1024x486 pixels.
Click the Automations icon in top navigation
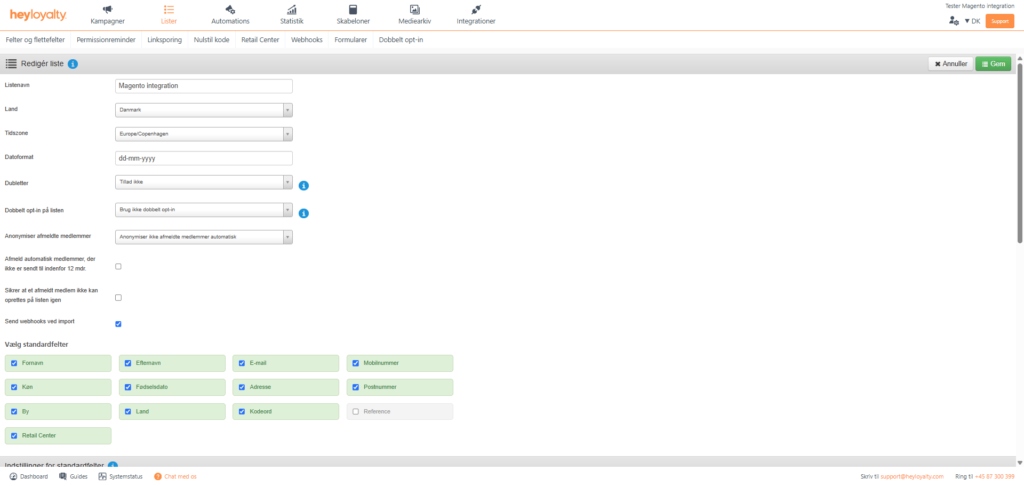click(230, 9)
